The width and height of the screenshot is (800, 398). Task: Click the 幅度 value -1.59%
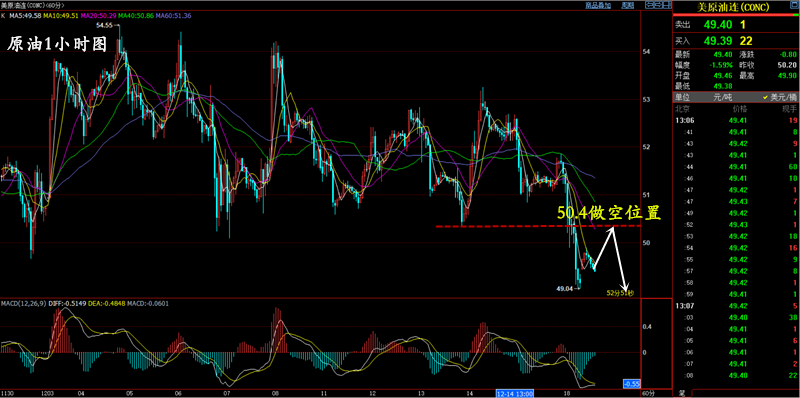click(720, 65)
